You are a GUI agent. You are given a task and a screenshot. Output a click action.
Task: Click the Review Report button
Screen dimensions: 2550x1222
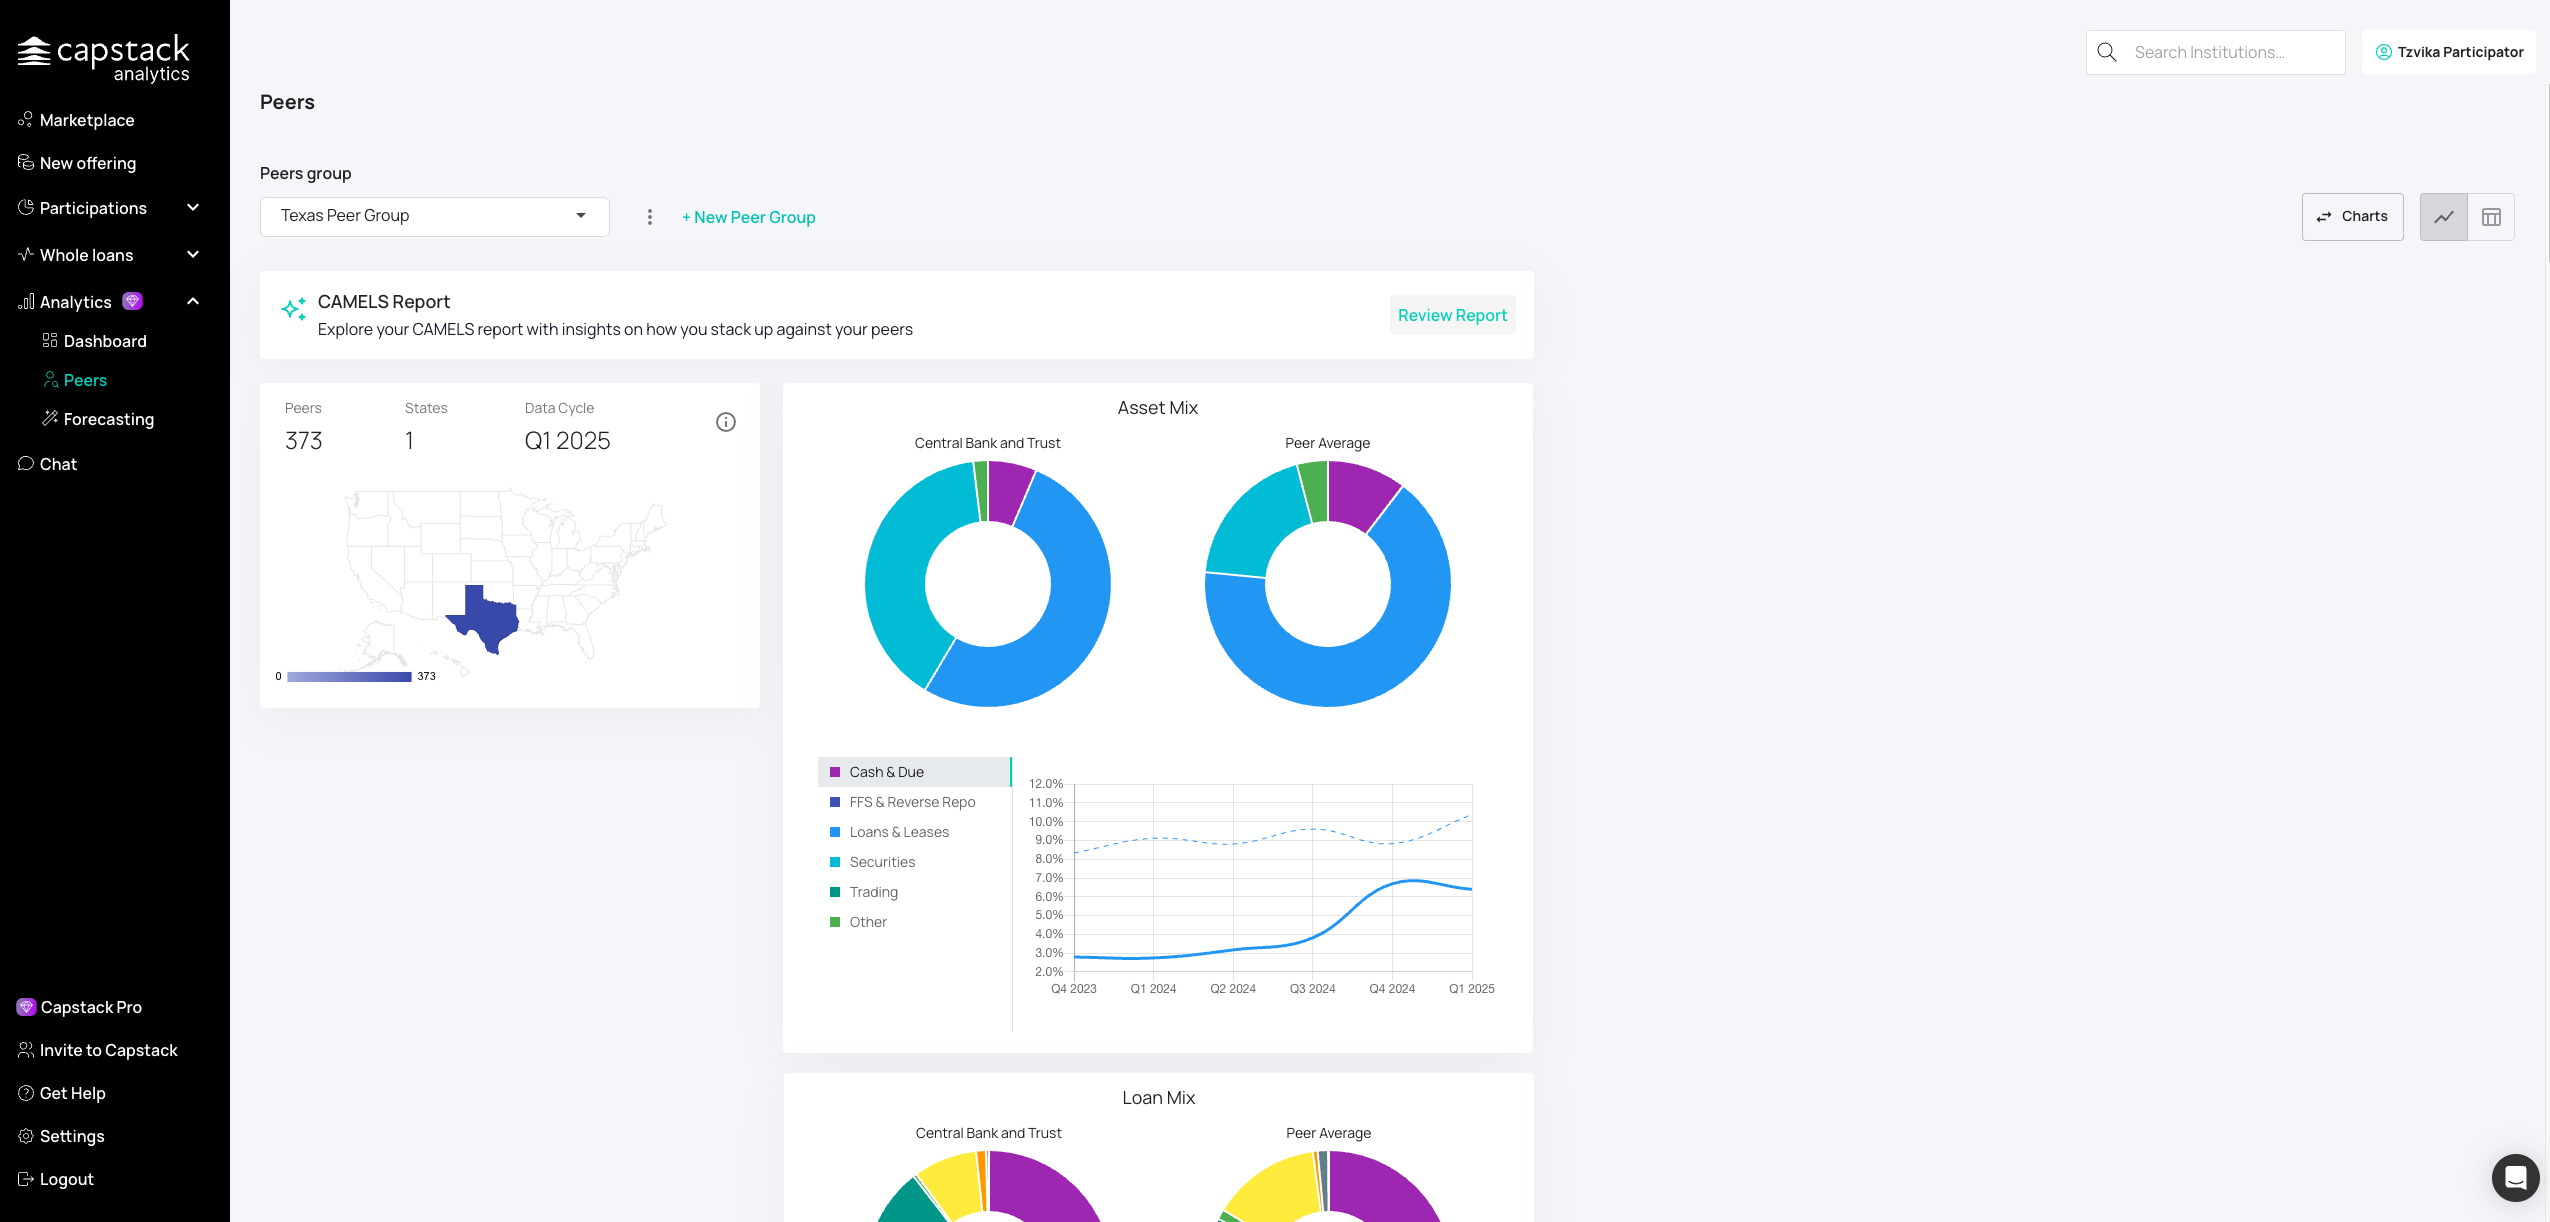click(x=1452, y=315)
